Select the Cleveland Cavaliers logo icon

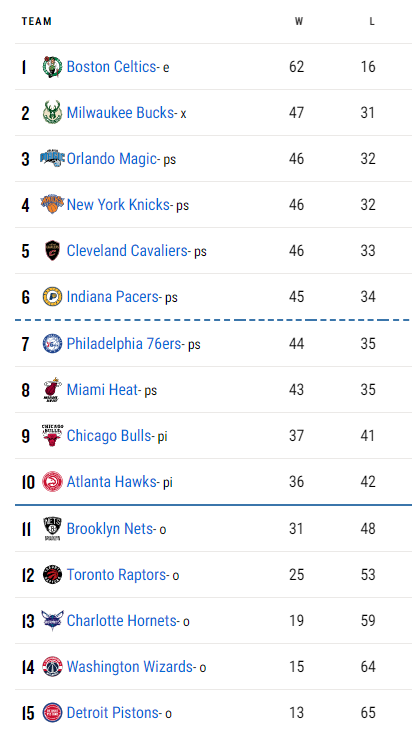pyautogui.click(x=52, y=250)
